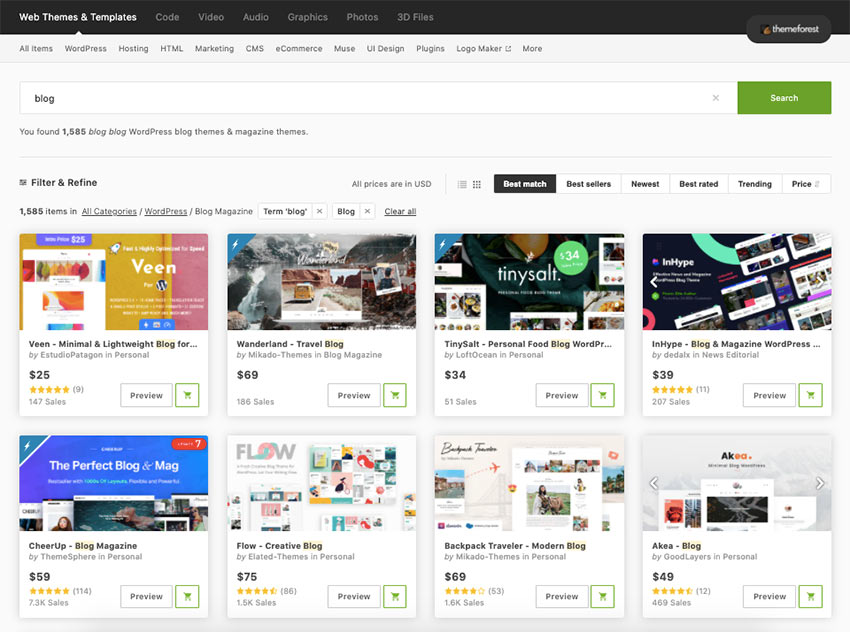Sort by Best rated
This screenshot has width=850, height=632.
pyautogui.click(x=699, y=184)
